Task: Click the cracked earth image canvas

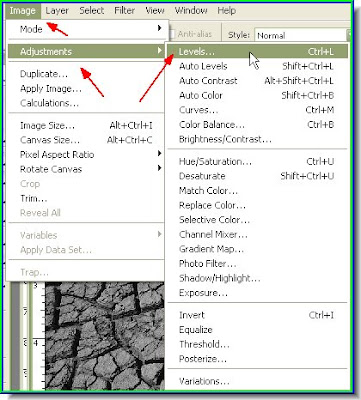Action: pyautogui.click(x=105, y=336)
